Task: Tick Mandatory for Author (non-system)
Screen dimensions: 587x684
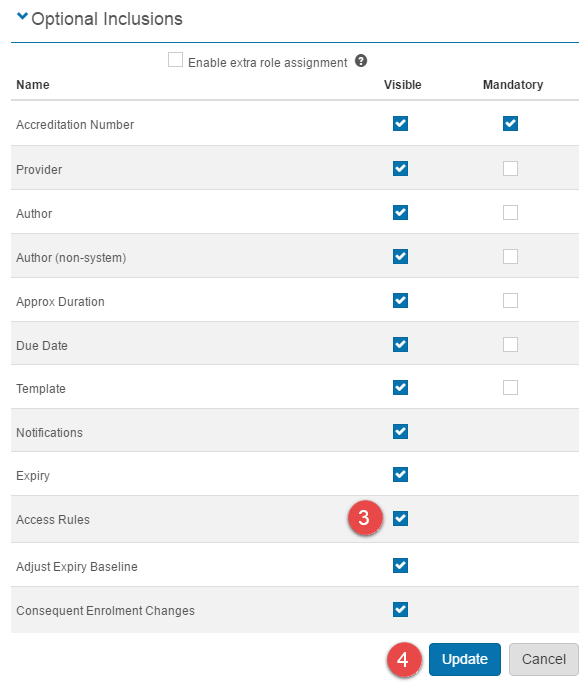Action: click(510, 256)
